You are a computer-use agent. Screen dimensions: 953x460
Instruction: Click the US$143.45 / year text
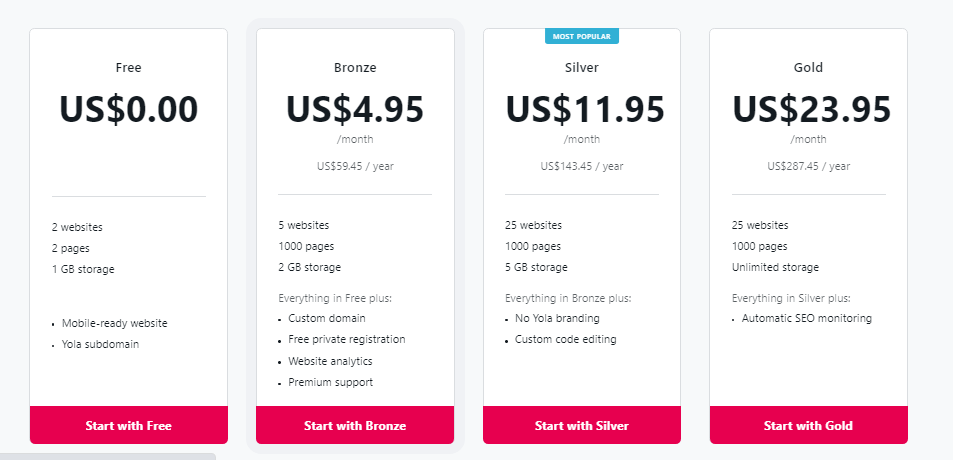[582, 166]
